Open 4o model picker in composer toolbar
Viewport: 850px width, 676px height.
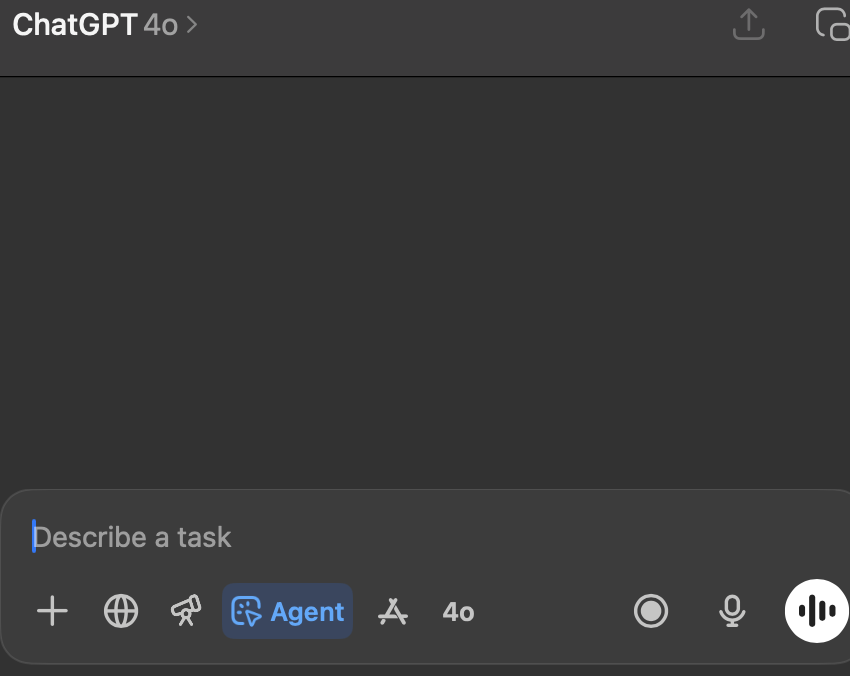pos(458,612)
